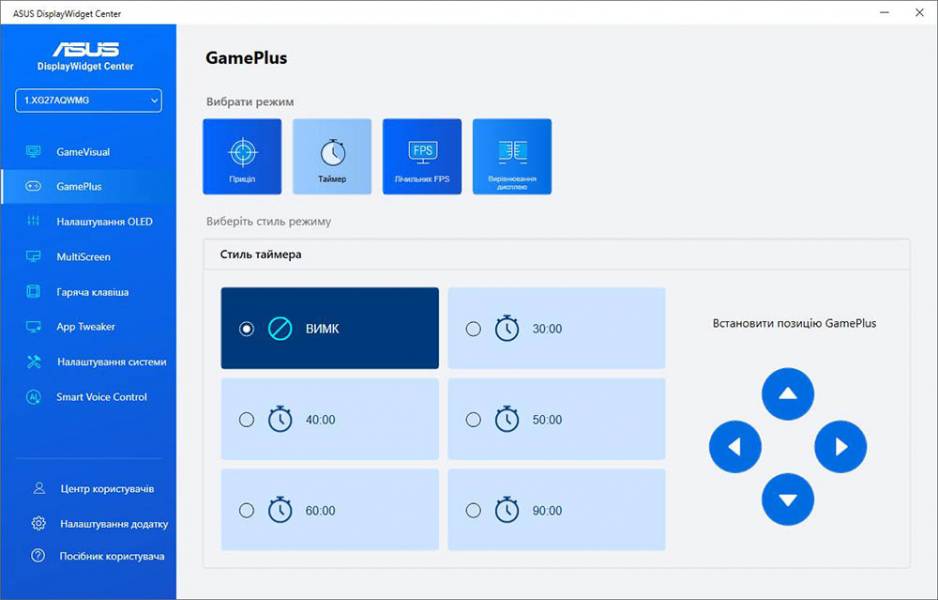Click Центр користувачів link
Image resolution: width=938 pixels, height=600 pixels.
(x=106, y=489)
